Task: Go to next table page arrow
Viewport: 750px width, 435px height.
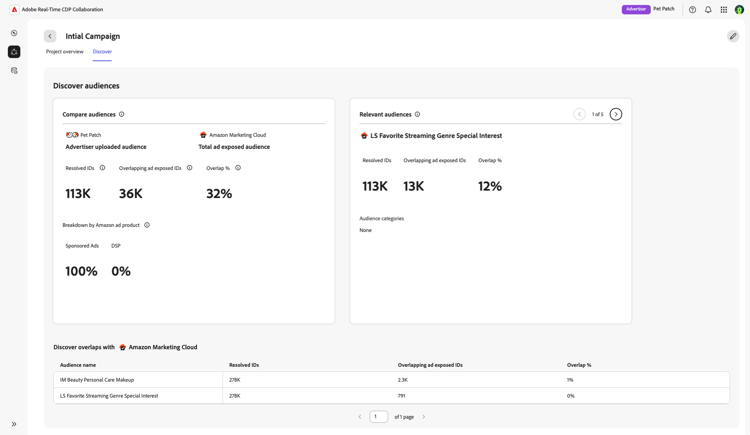Action: 424,417
